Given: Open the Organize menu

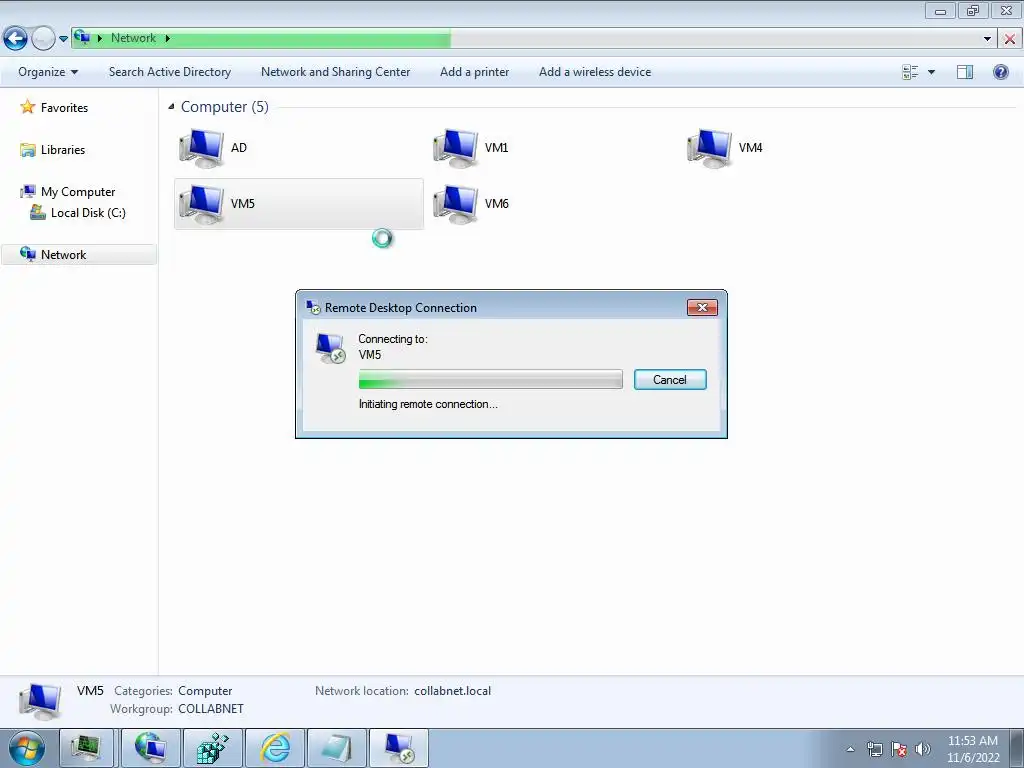Looking at the screenshot, I should (x=48, y=72).
